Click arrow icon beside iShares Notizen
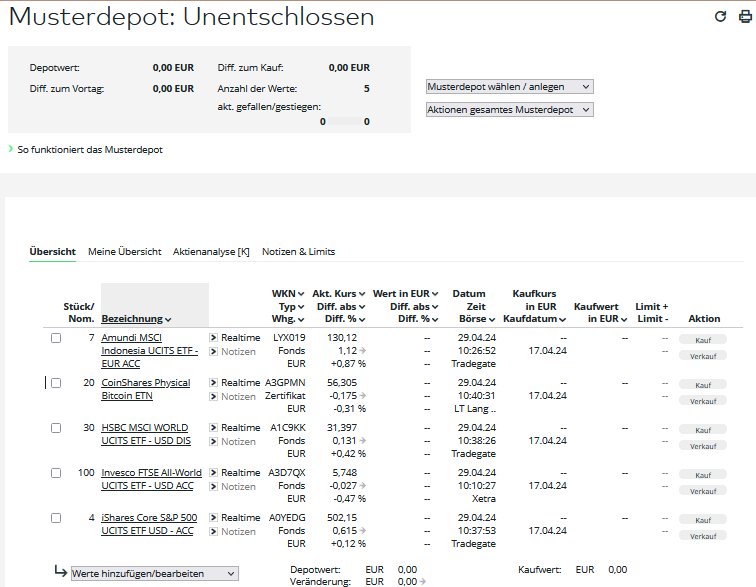The image size is (756, 587). (214, 532)
